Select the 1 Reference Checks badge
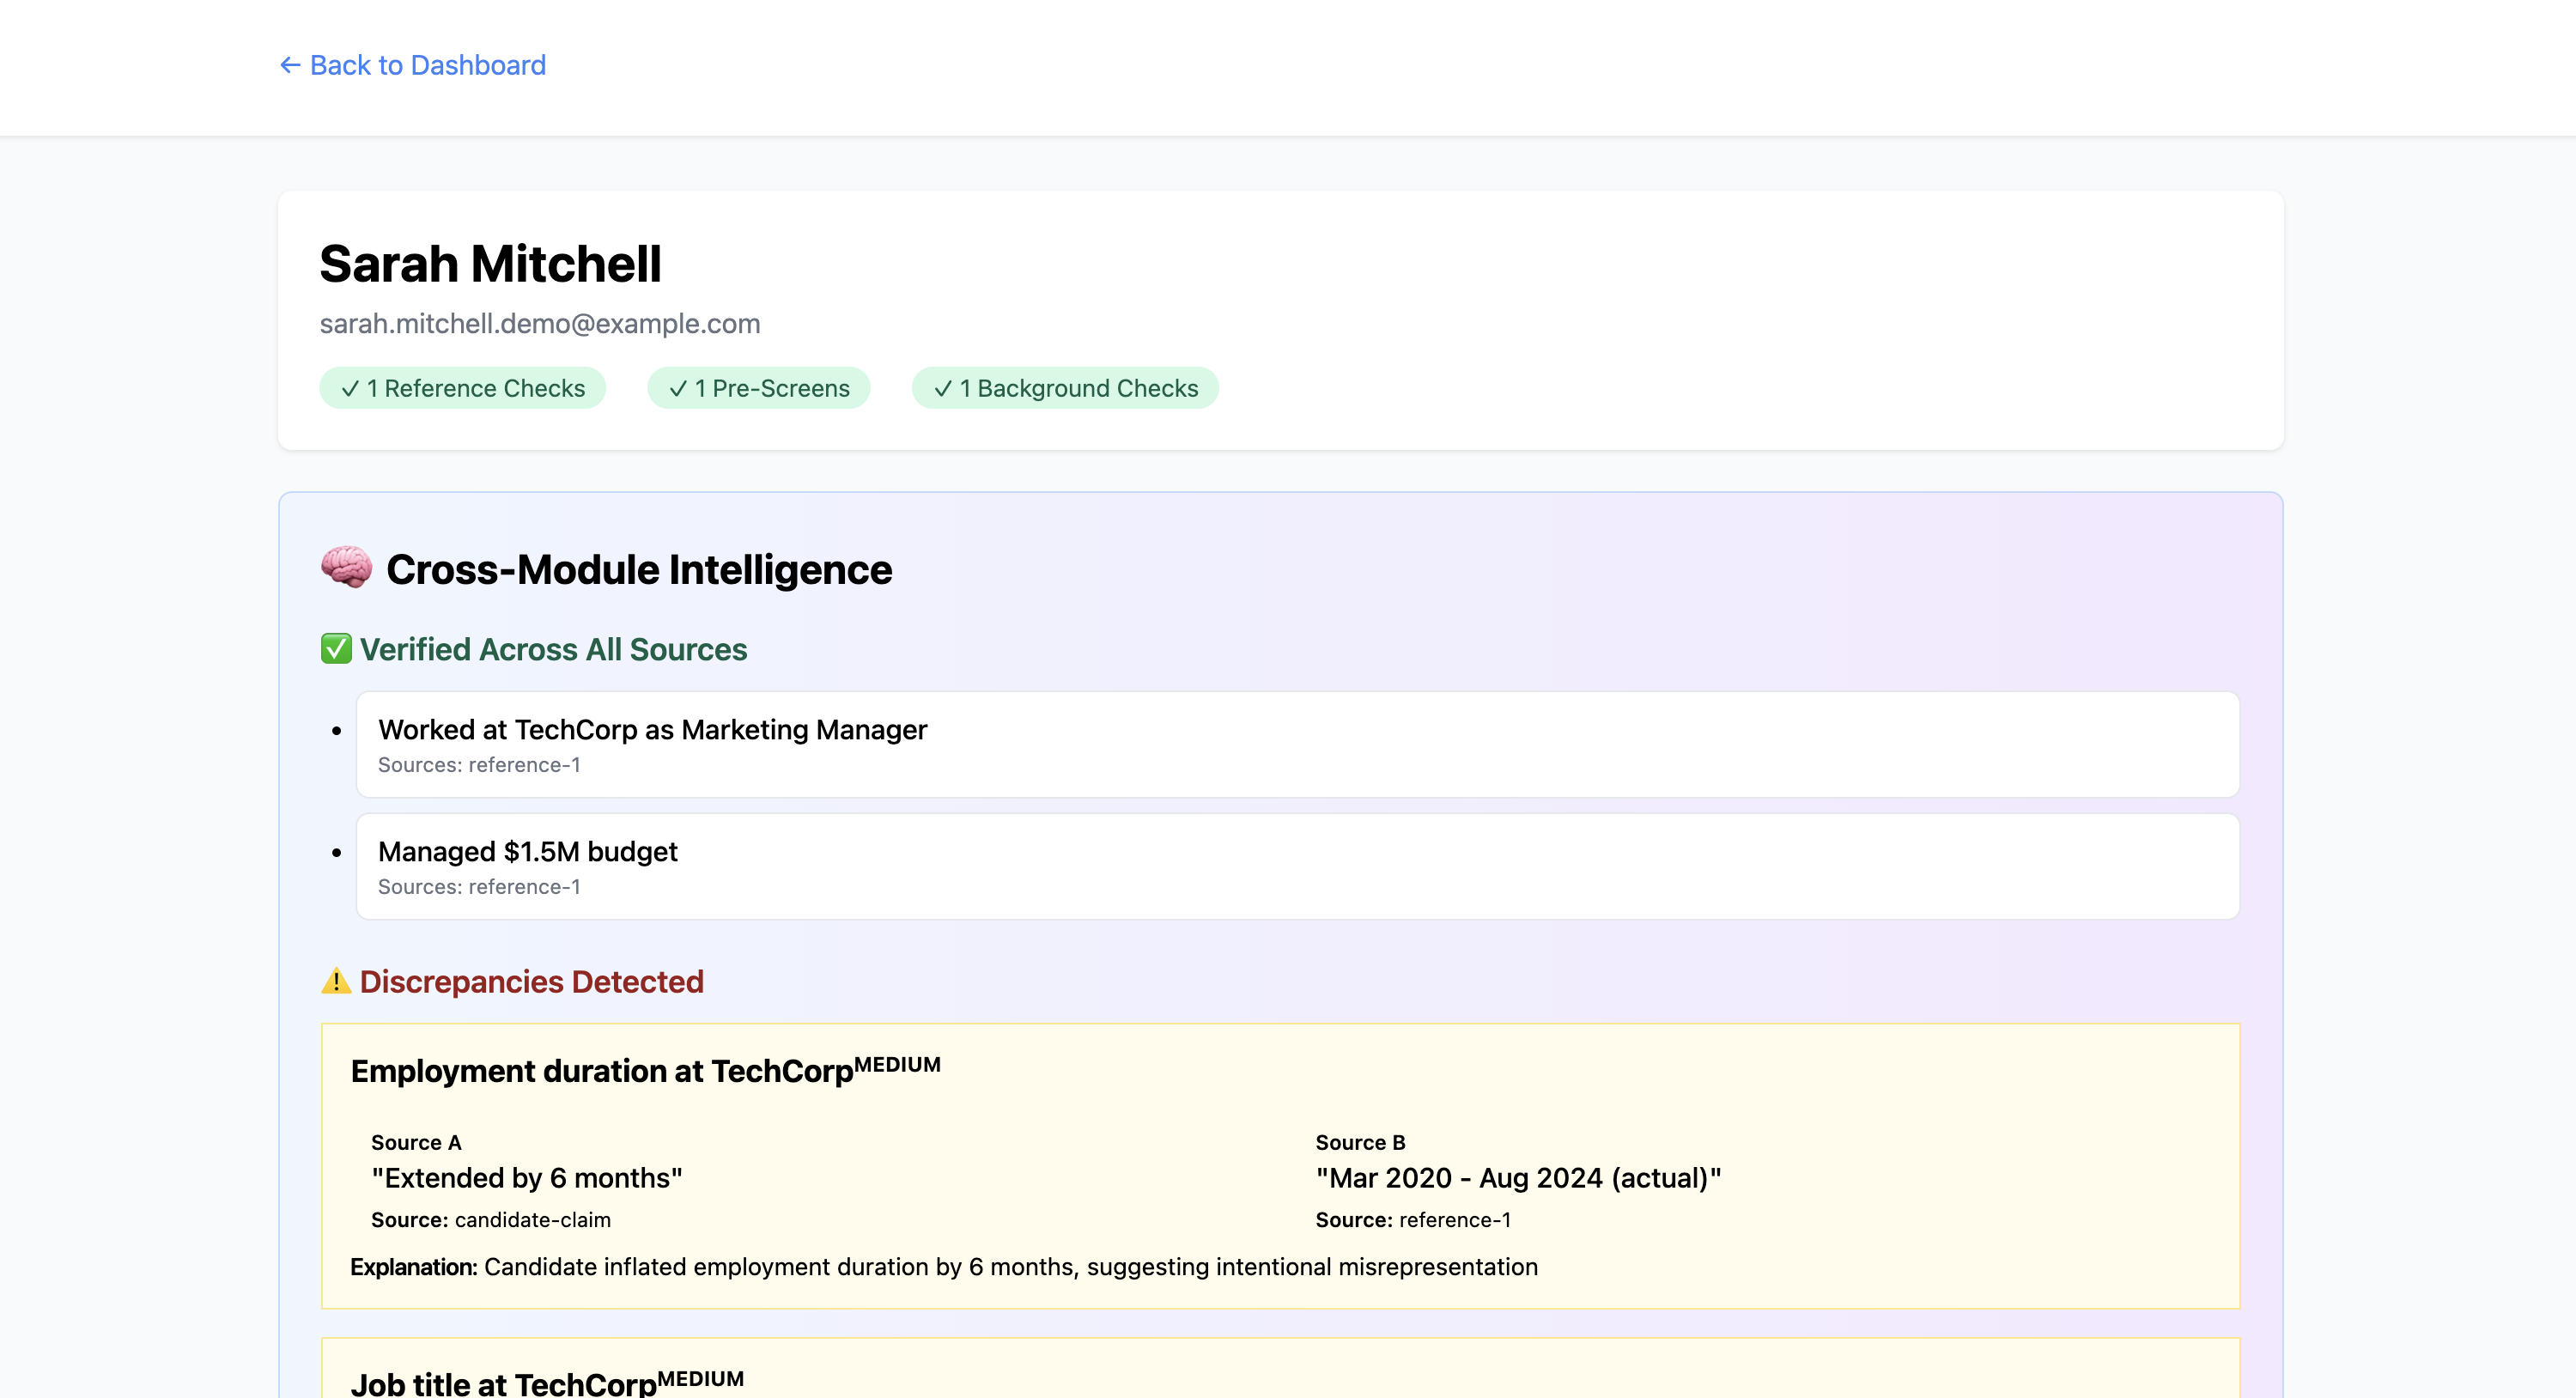 [462, 388]
